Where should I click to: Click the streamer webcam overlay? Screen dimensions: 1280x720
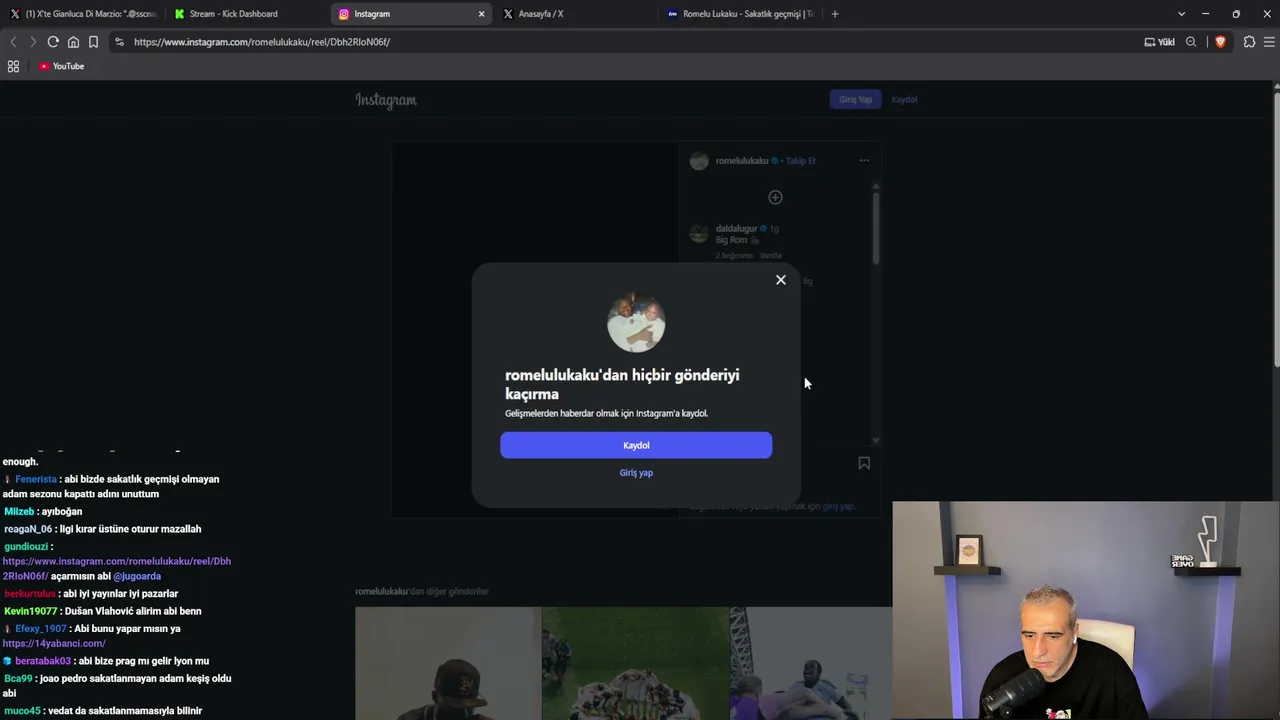pyautogui.click(x=1086, y=610)
